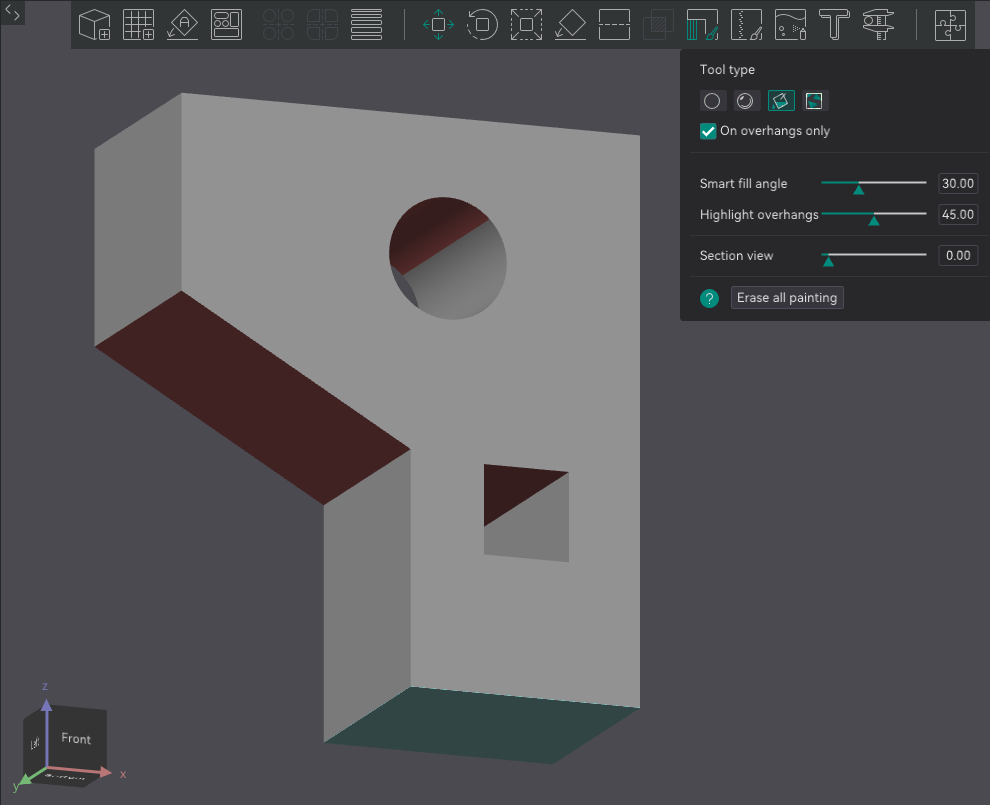The width and height of the screenshot is (990, 805).
Task: Open the help question mark button
Action: [709, 298]
